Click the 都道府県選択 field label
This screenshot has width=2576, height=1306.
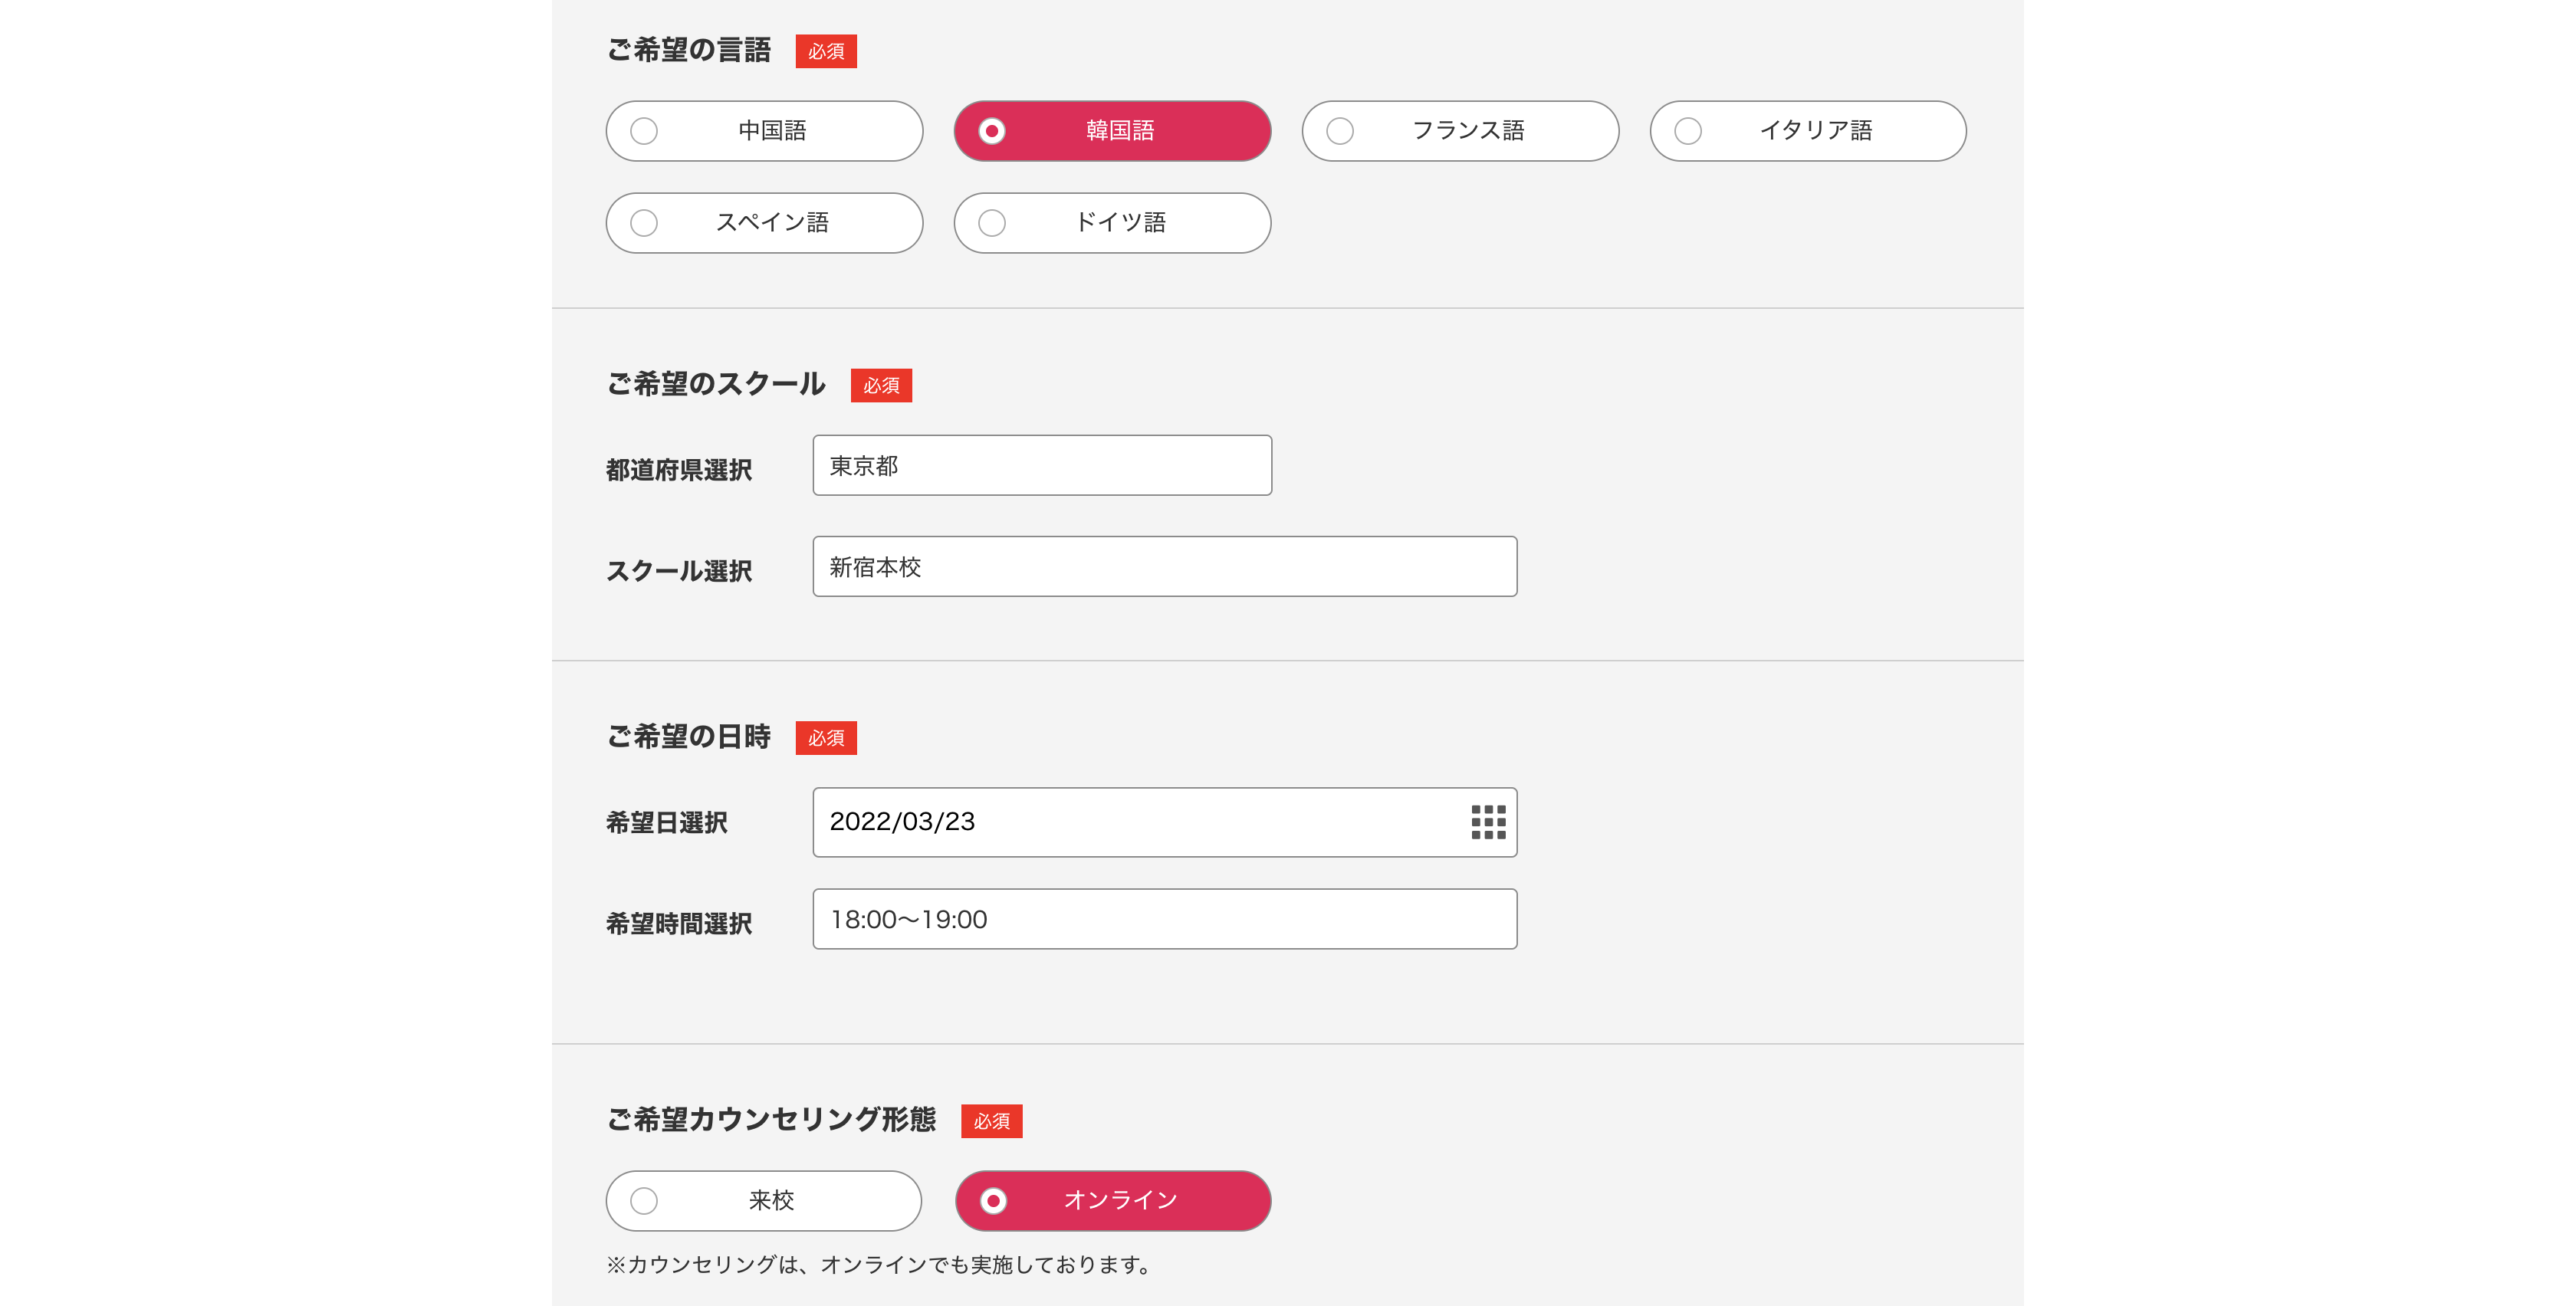pyautogui.click(x=679, y=470)
